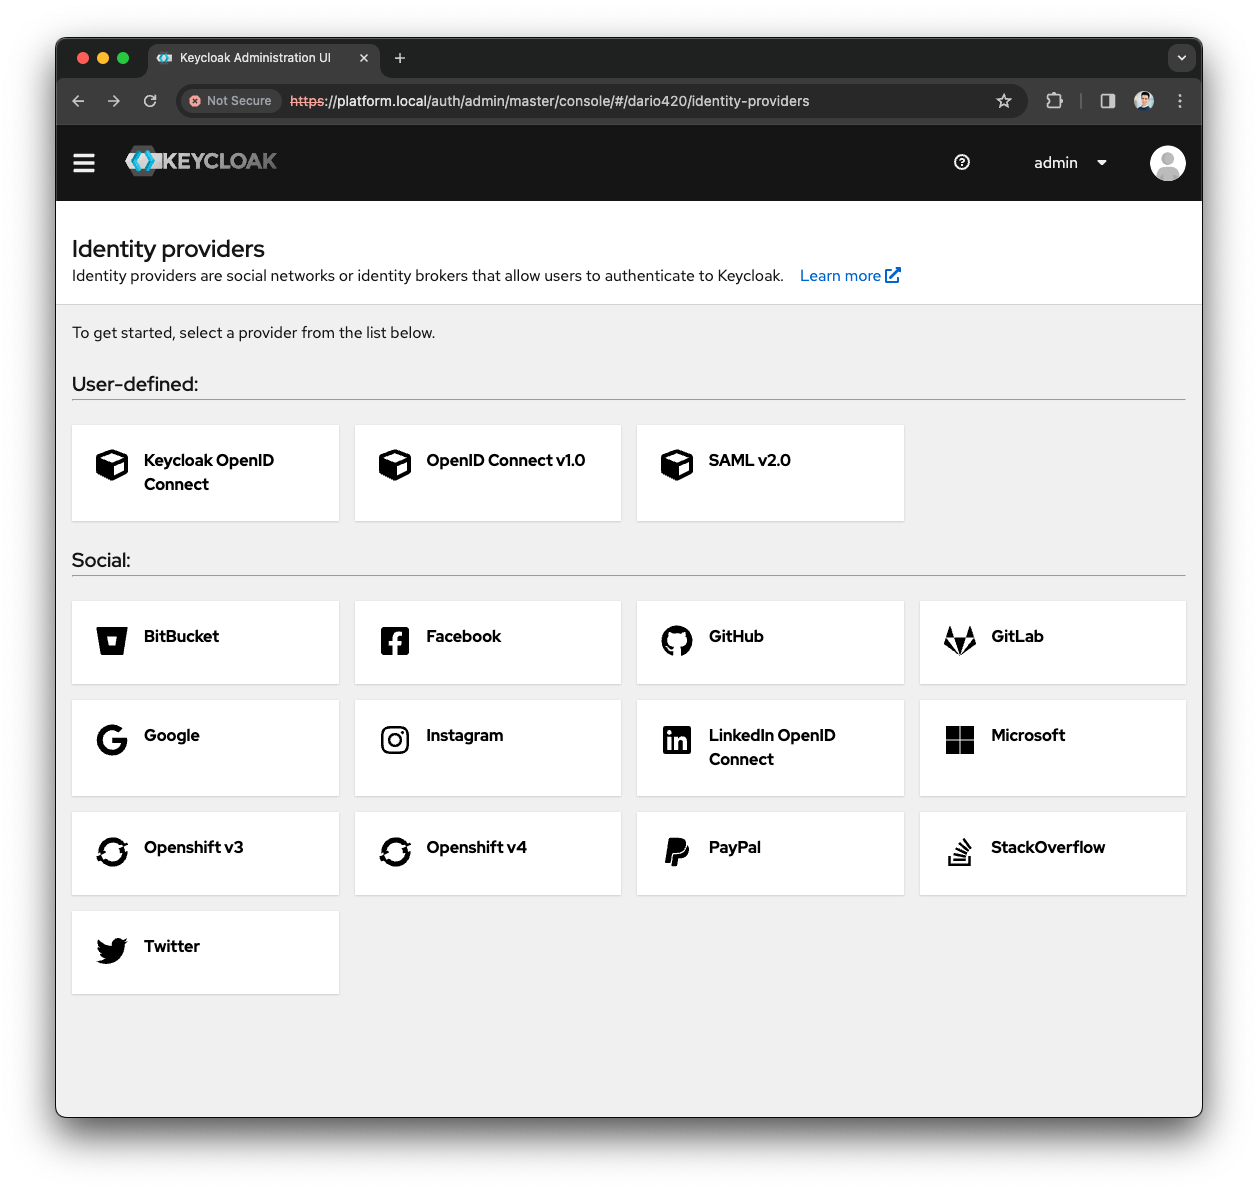1258x1191 pixels.
Task: Add the Facebook social provider
Action: (487, 642)
